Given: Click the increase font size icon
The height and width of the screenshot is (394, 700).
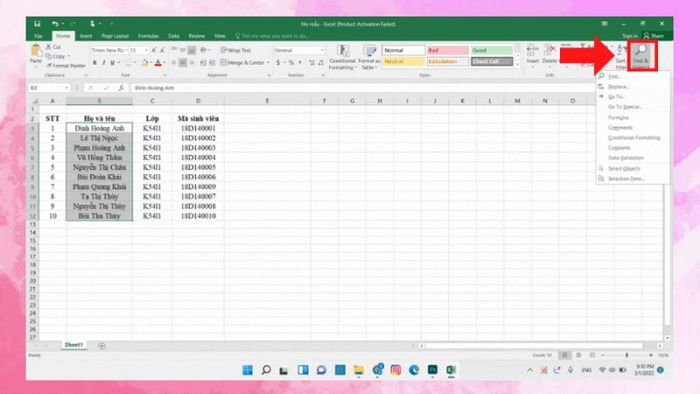Looking at the screenshot, I should [x=154, y=50].
